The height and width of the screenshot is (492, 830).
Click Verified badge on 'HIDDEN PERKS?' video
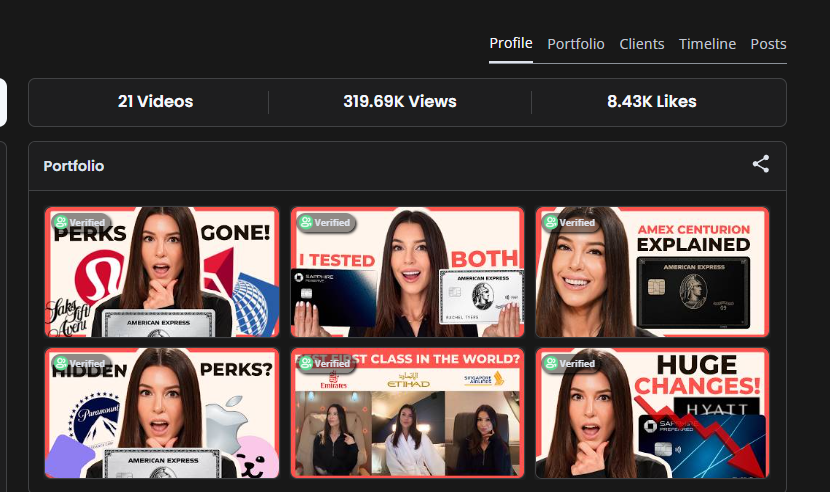click(80, 364)
